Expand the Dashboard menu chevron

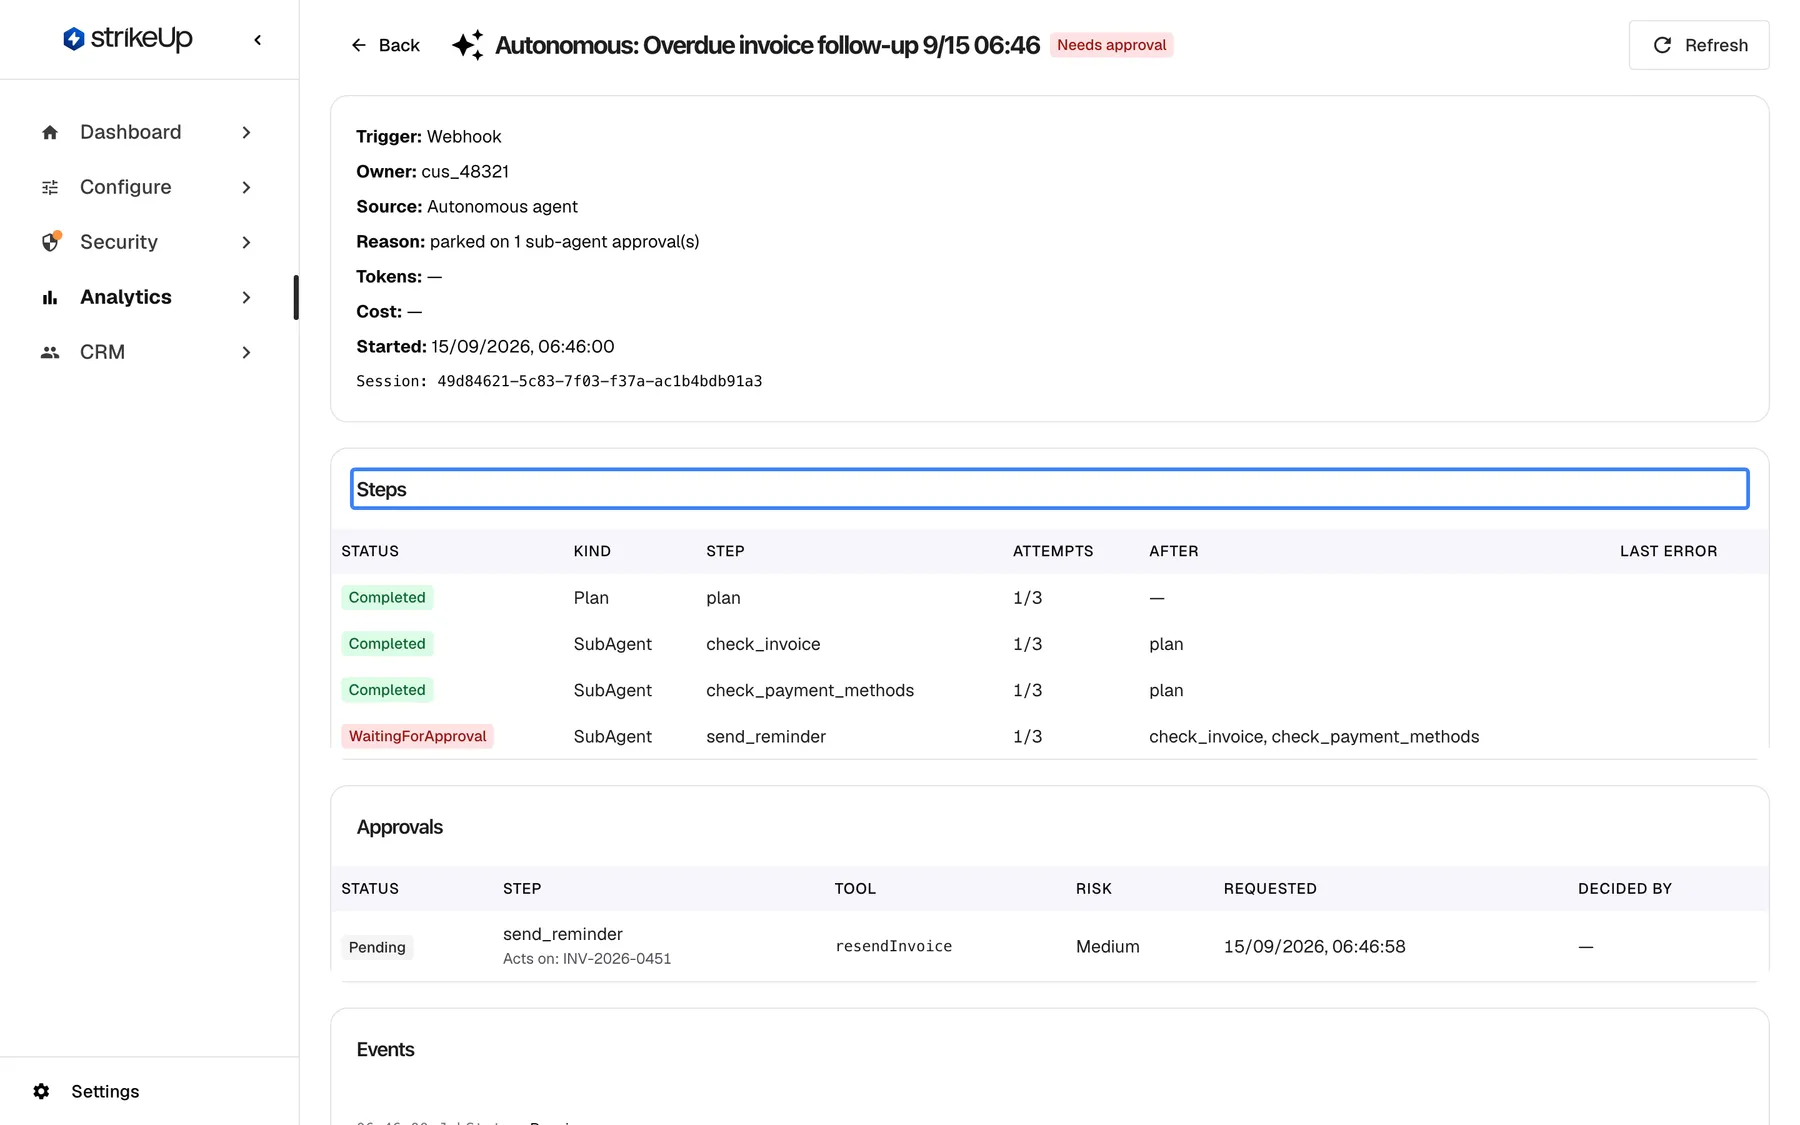tap(246, 132)
